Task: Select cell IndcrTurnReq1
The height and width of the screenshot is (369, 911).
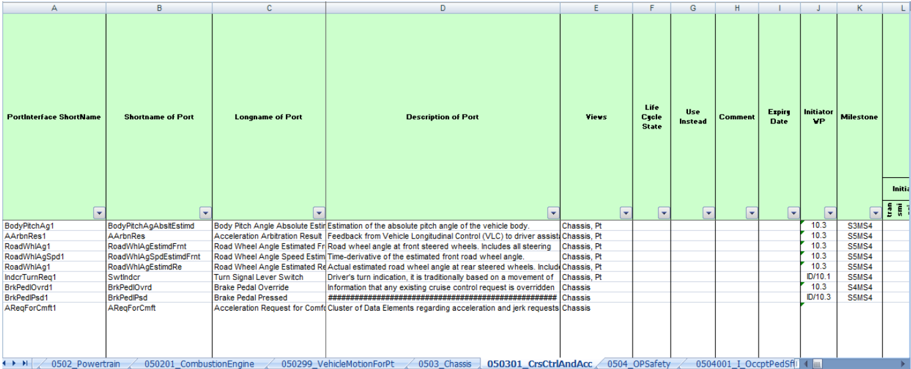Action: click(x=54, y=277)
